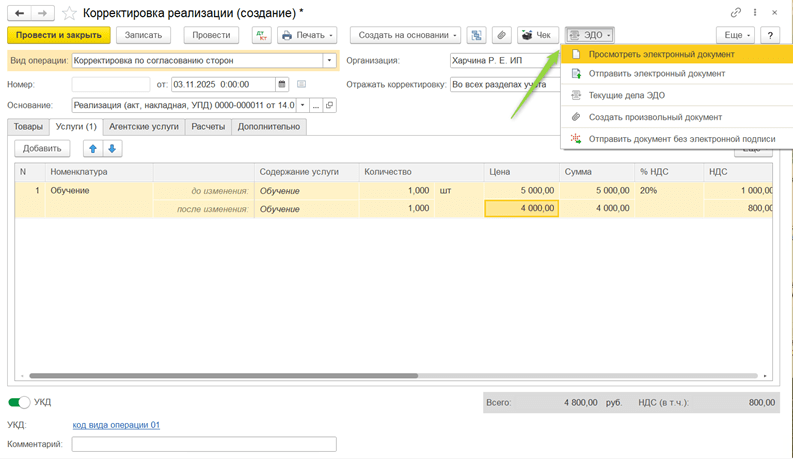This screenshot has height=459, width=793.
Task: Click the Провести и закрыть button
Action: click(x=58, y=35)
